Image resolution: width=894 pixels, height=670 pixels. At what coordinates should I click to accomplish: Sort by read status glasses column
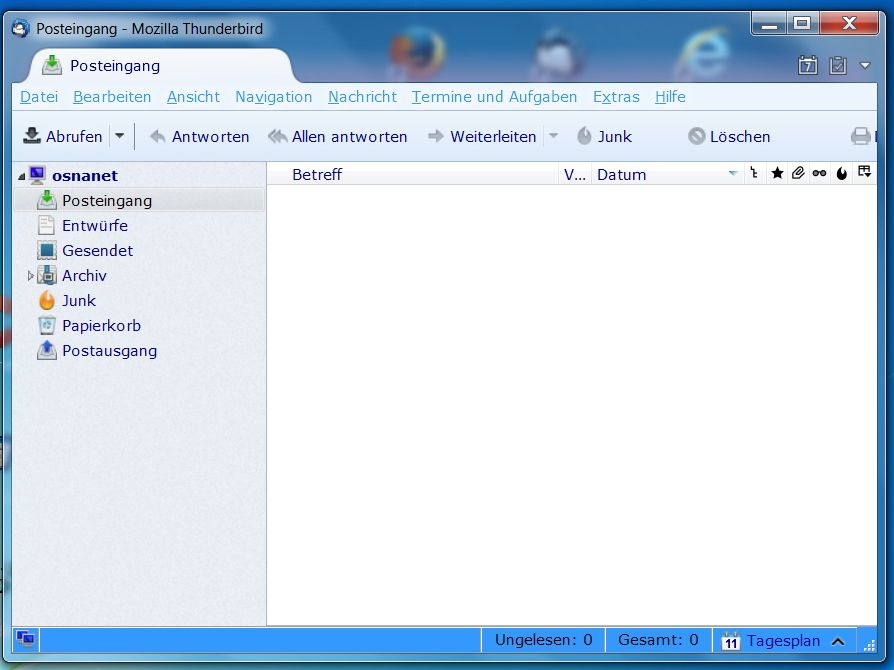tap(819, 173)
